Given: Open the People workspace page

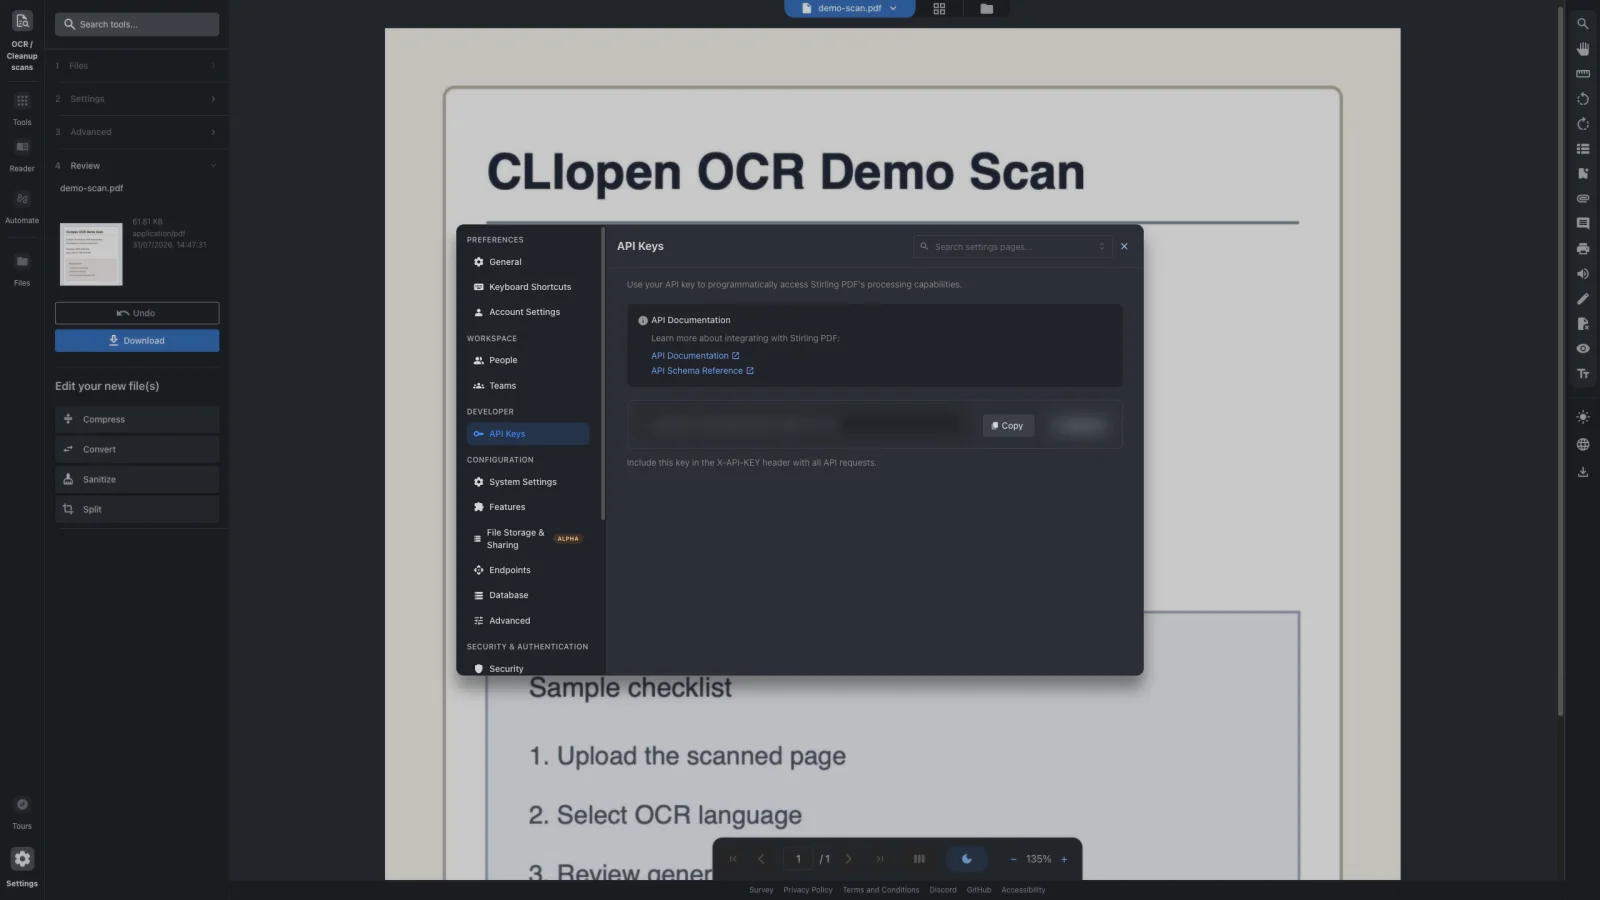Looking at the screenshot, I should pos(528,360).
